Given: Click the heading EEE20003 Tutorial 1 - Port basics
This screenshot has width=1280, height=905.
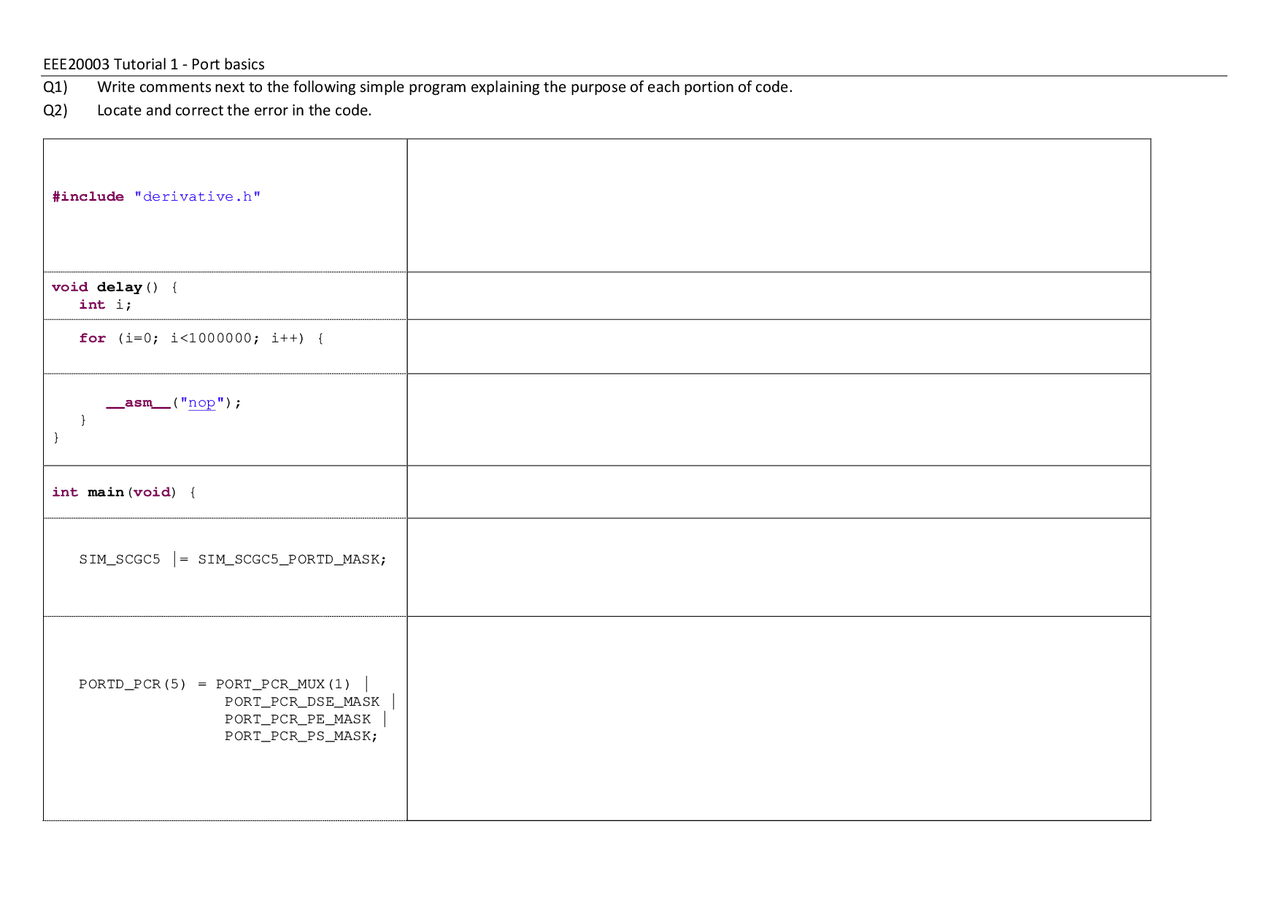Looking at the screenshot, I should click(153, 64).
